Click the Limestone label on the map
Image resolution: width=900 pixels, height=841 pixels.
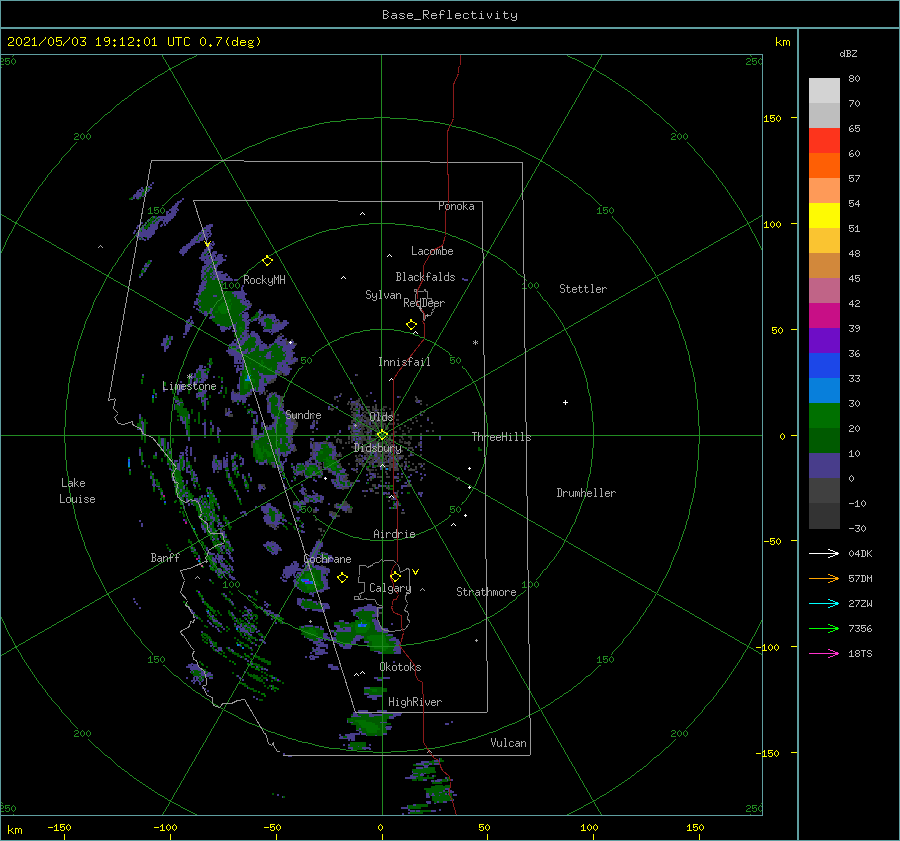(189, 386)
